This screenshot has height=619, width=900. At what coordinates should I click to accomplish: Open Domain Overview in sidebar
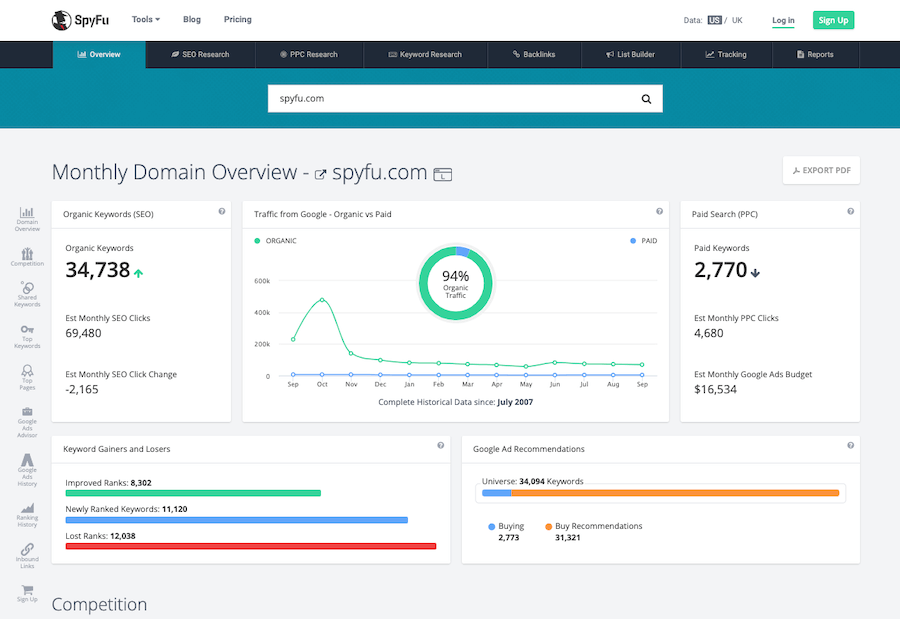(x=27, y=219)
